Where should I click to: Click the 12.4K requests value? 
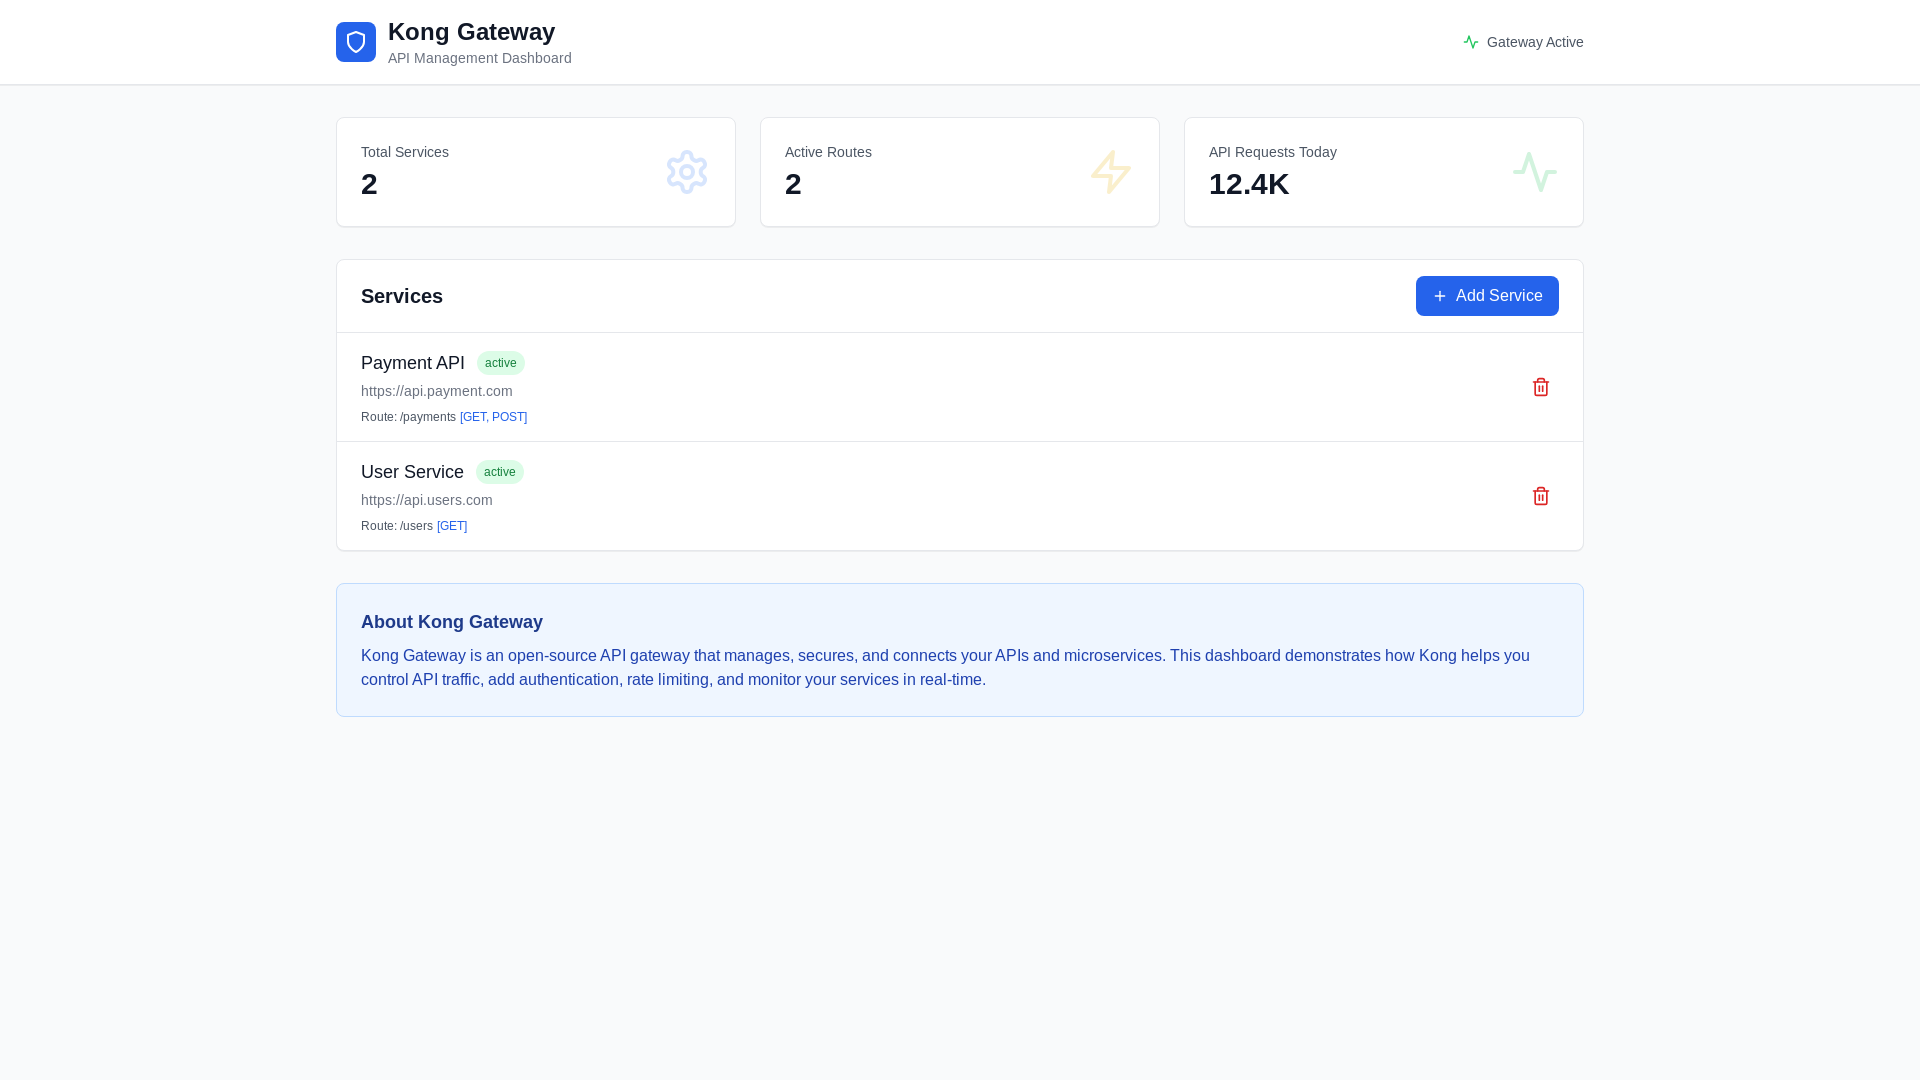tap(1249, 184)
